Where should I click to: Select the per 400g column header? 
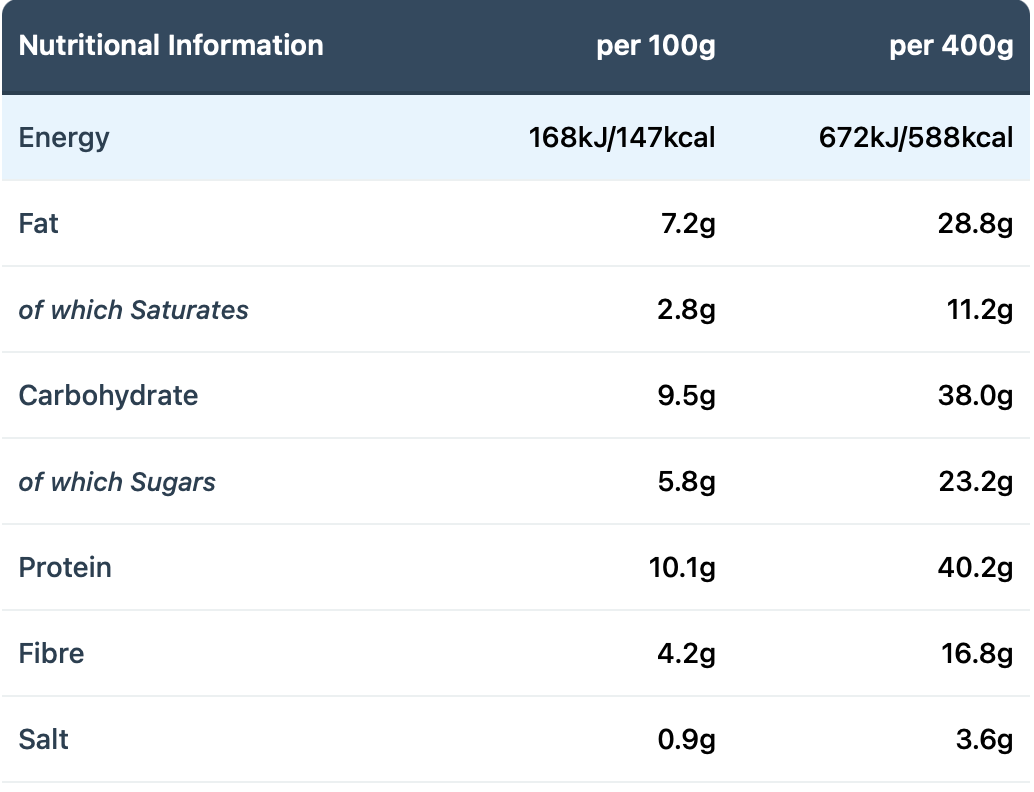[x=951, y=47]
